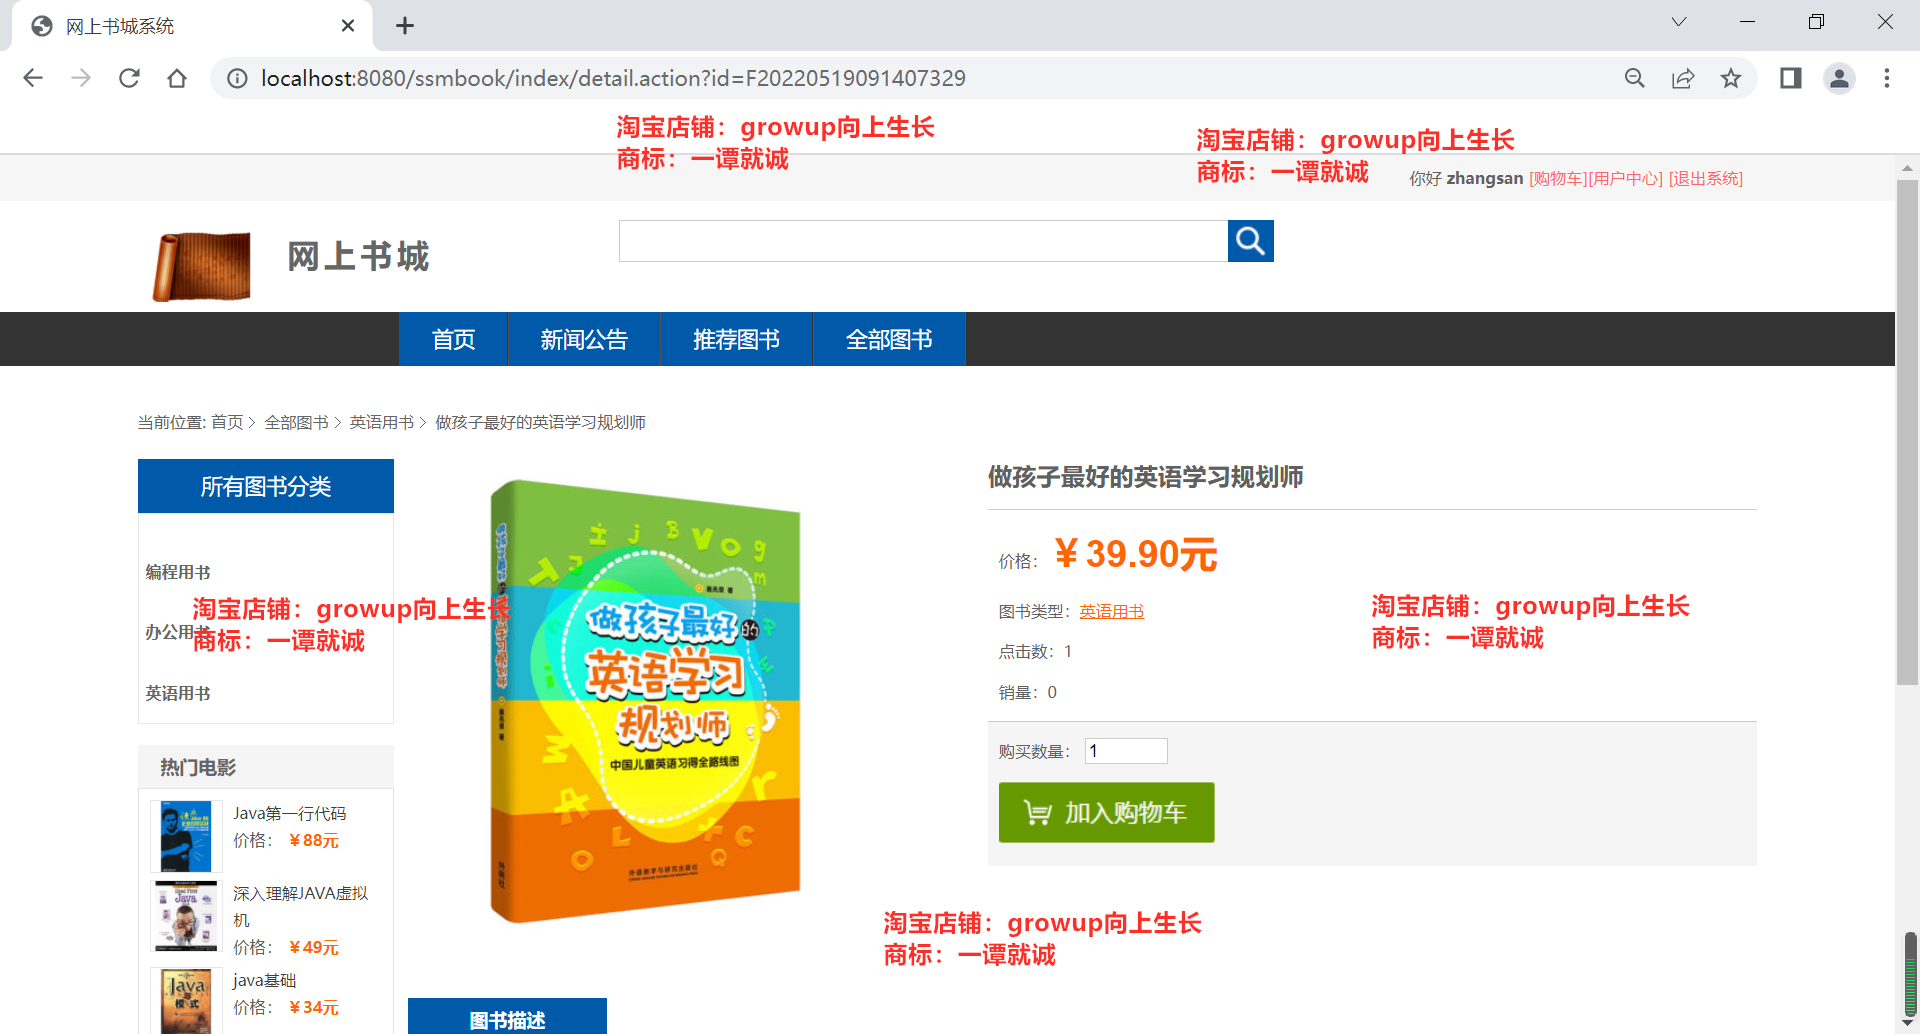The height and width of the screenshot is (1034, 1920).
Task: Close the 网上书城系统 tab
Action: [348, 26]
